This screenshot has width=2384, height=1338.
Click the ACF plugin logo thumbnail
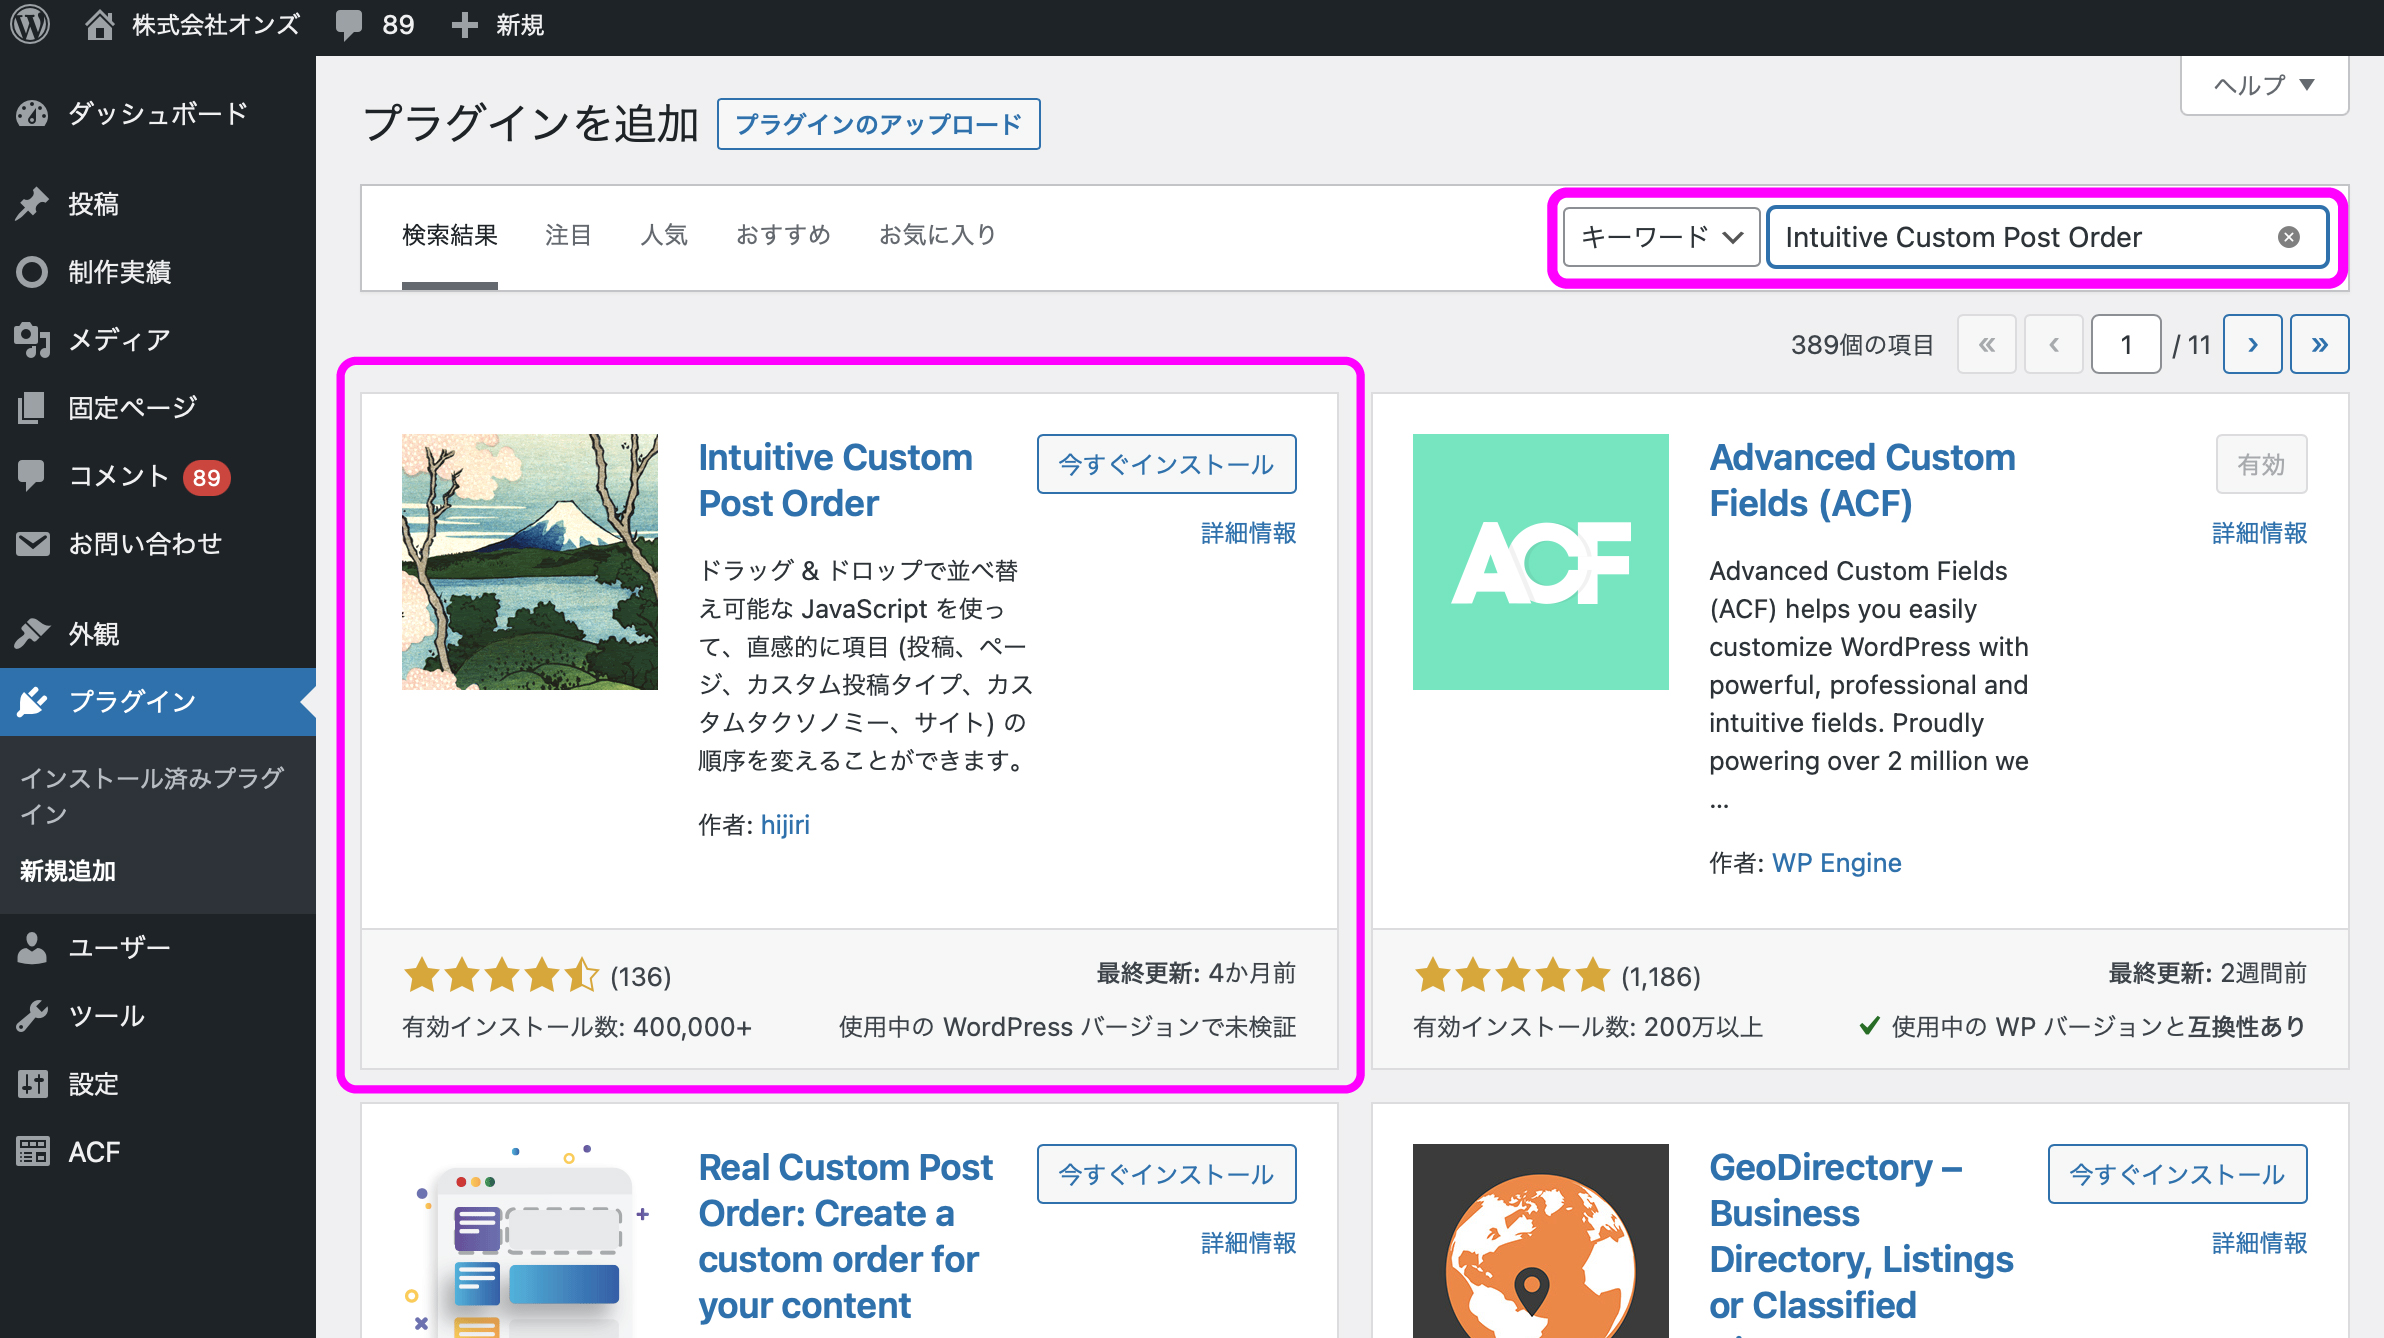click(x=1541, y=562)
